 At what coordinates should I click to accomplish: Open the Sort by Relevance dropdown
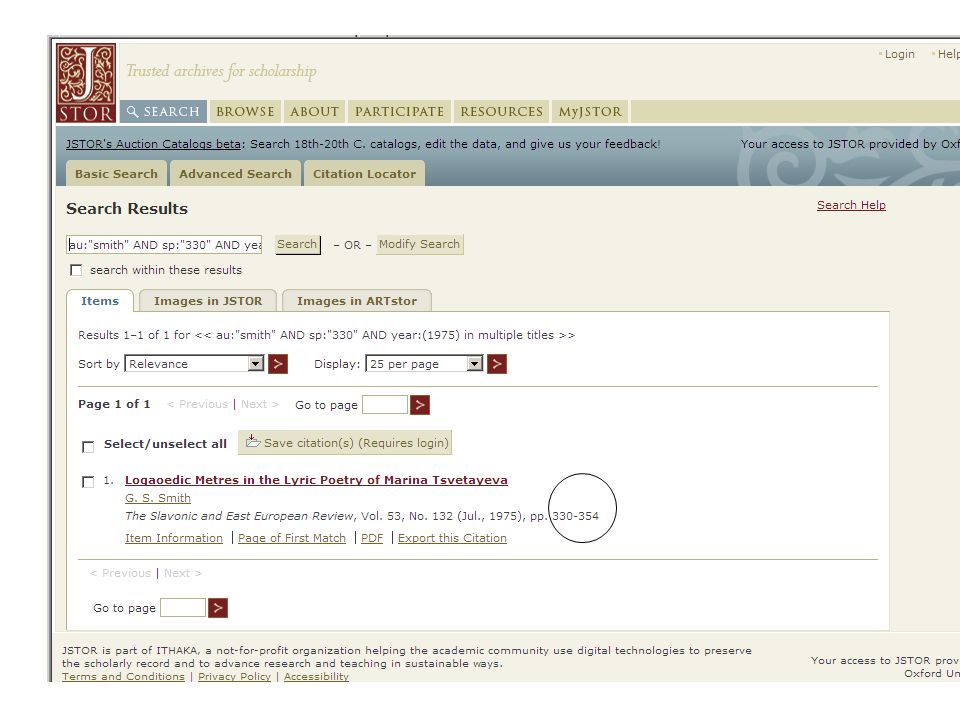(x=194, y=364)
